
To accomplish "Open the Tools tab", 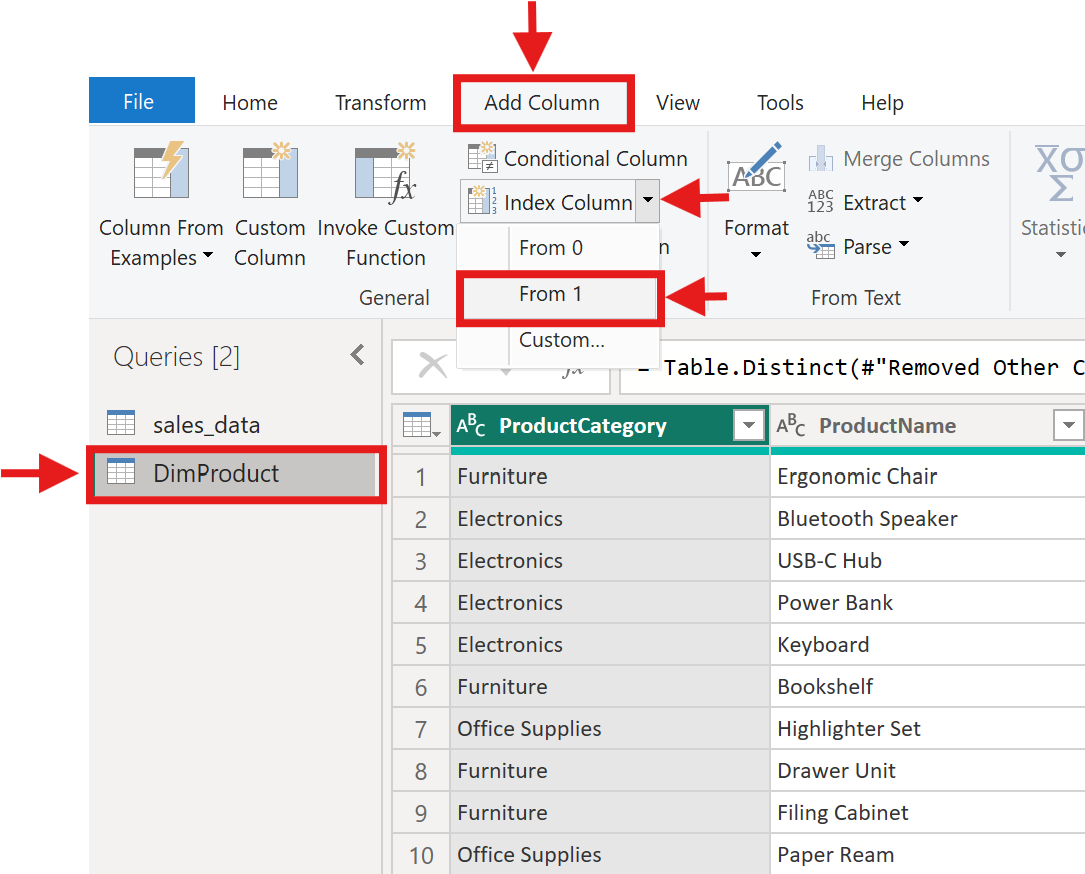I will tap(780, 102).
